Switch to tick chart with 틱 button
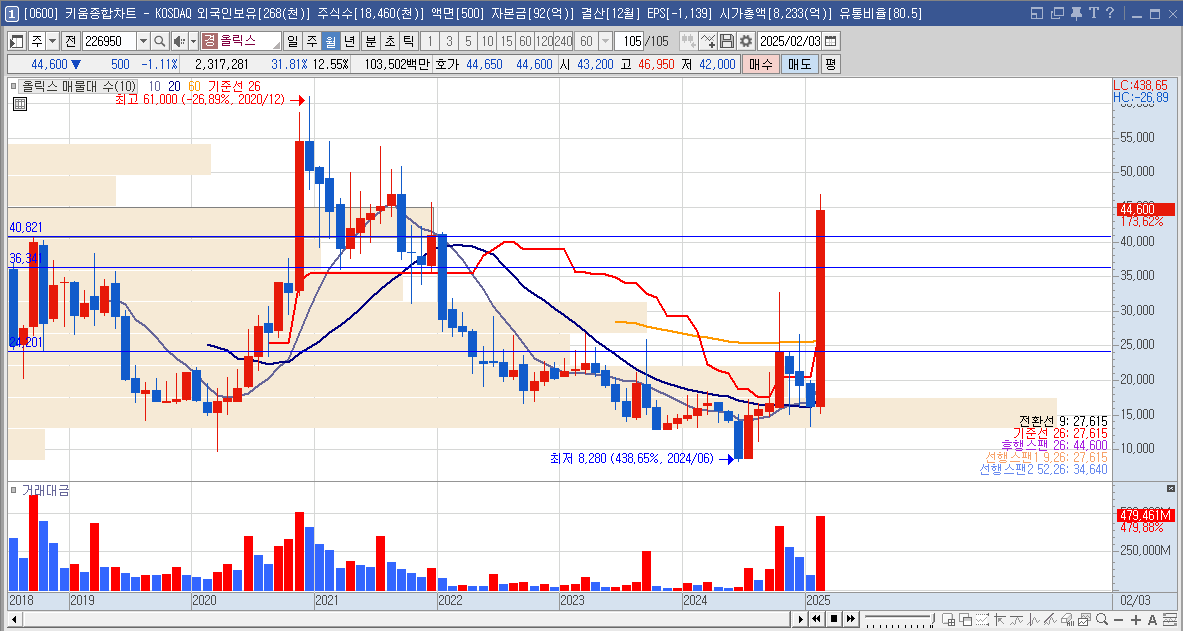This screenshot has height=631, width=1183. coord(407,42)
